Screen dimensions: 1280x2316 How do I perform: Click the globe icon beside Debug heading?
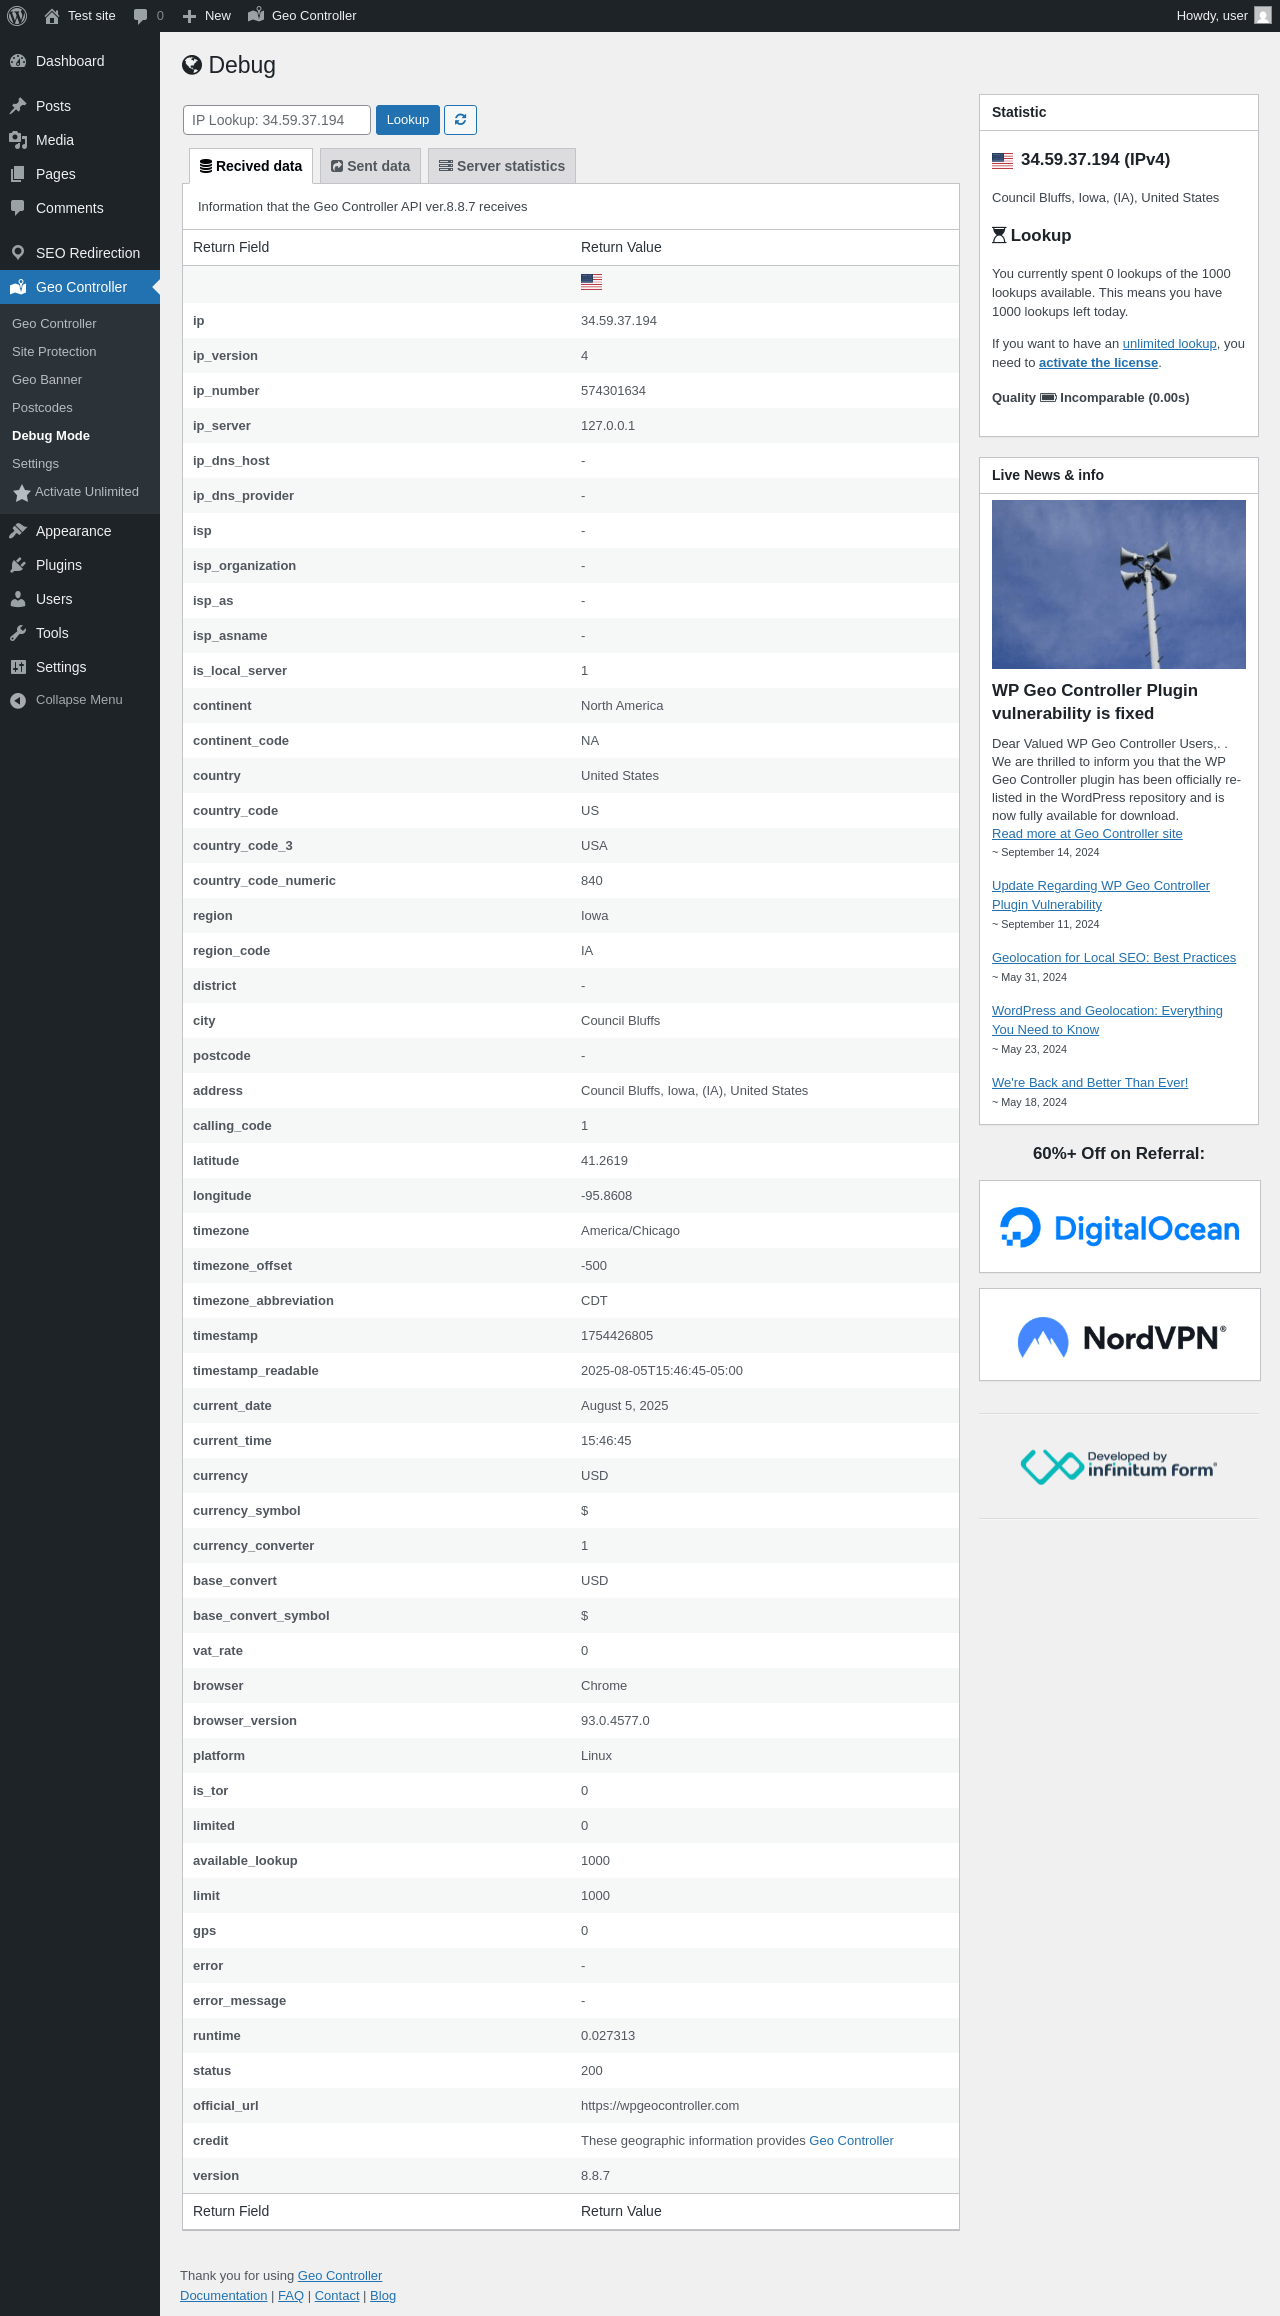click(x=192, y=65)
